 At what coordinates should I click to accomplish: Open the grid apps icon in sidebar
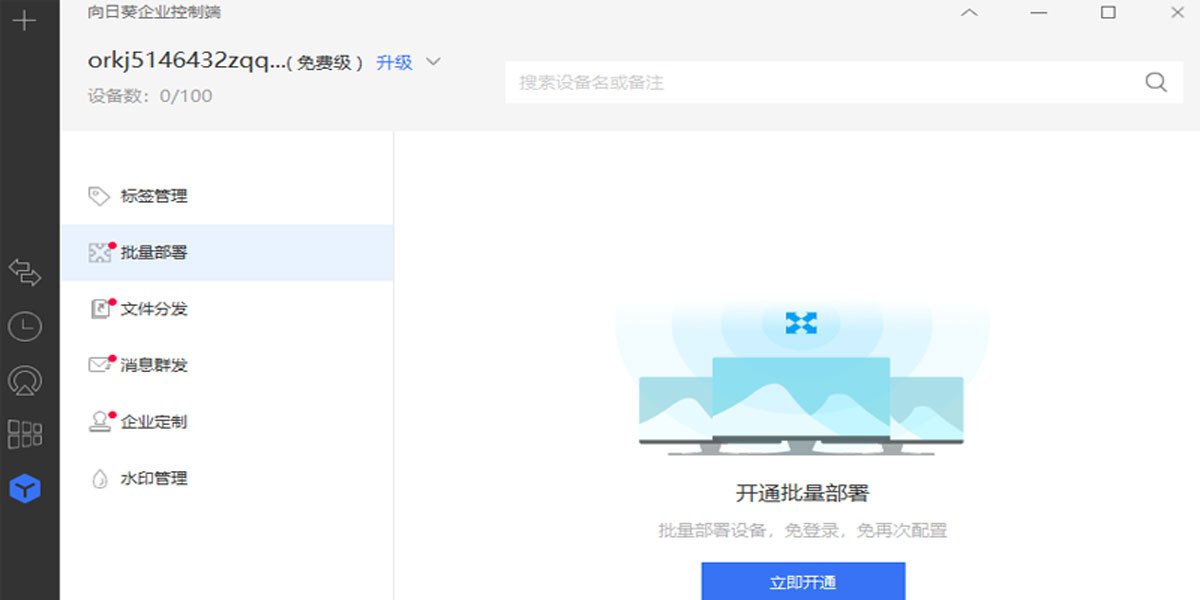[24, 434]
